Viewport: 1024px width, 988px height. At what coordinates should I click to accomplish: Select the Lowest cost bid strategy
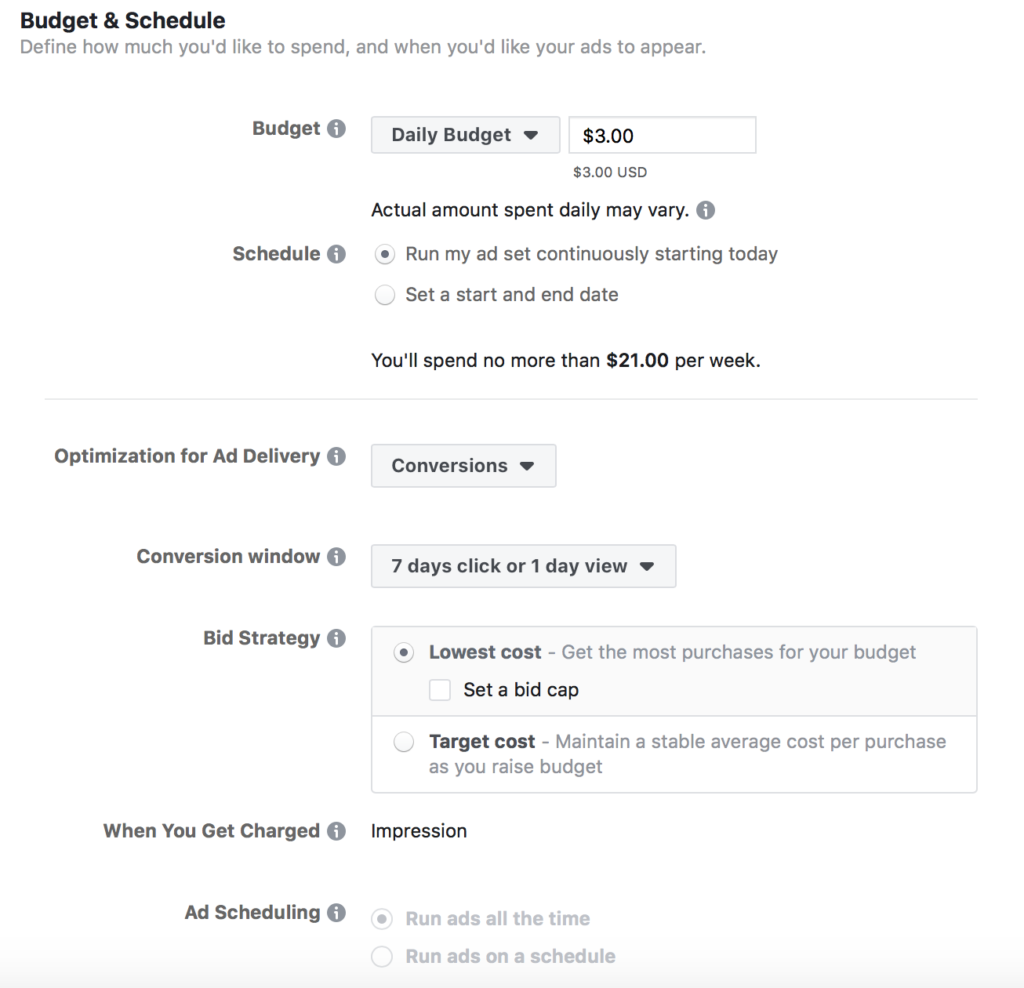pos(403,653)
